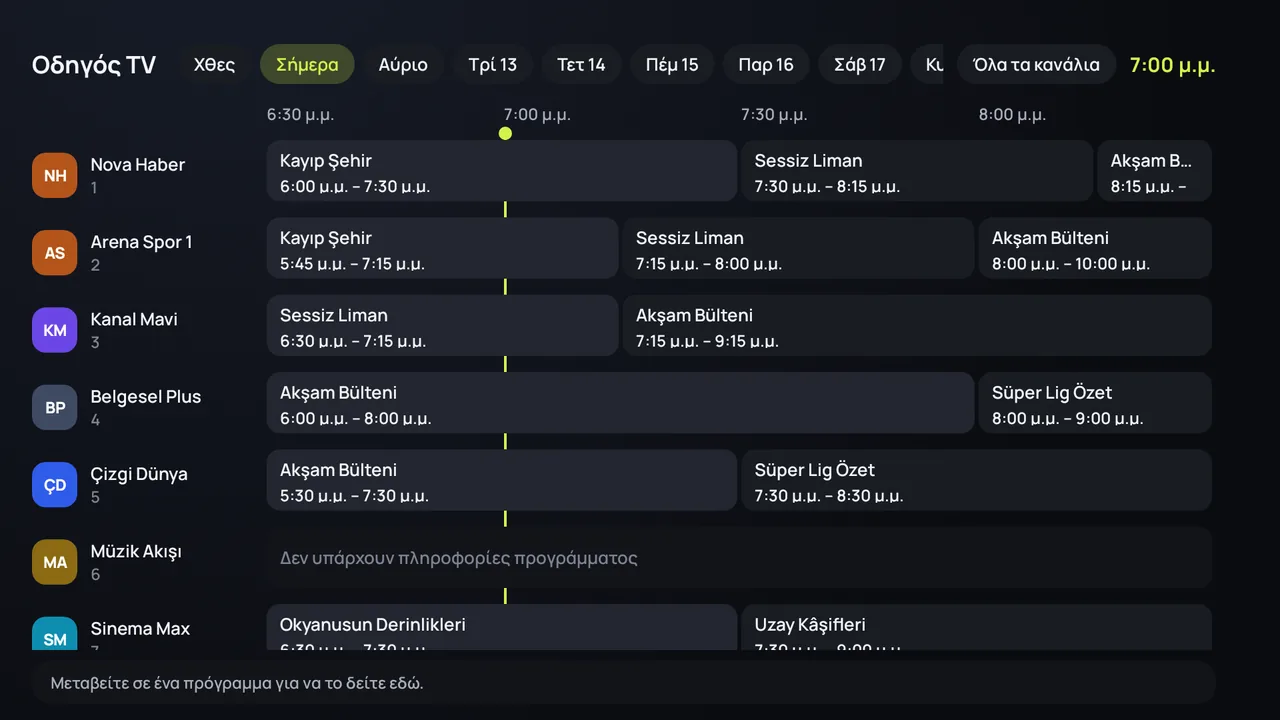Select the Παρ 16 day tab
1280x720 pixels.
click(x=766, y=65)
